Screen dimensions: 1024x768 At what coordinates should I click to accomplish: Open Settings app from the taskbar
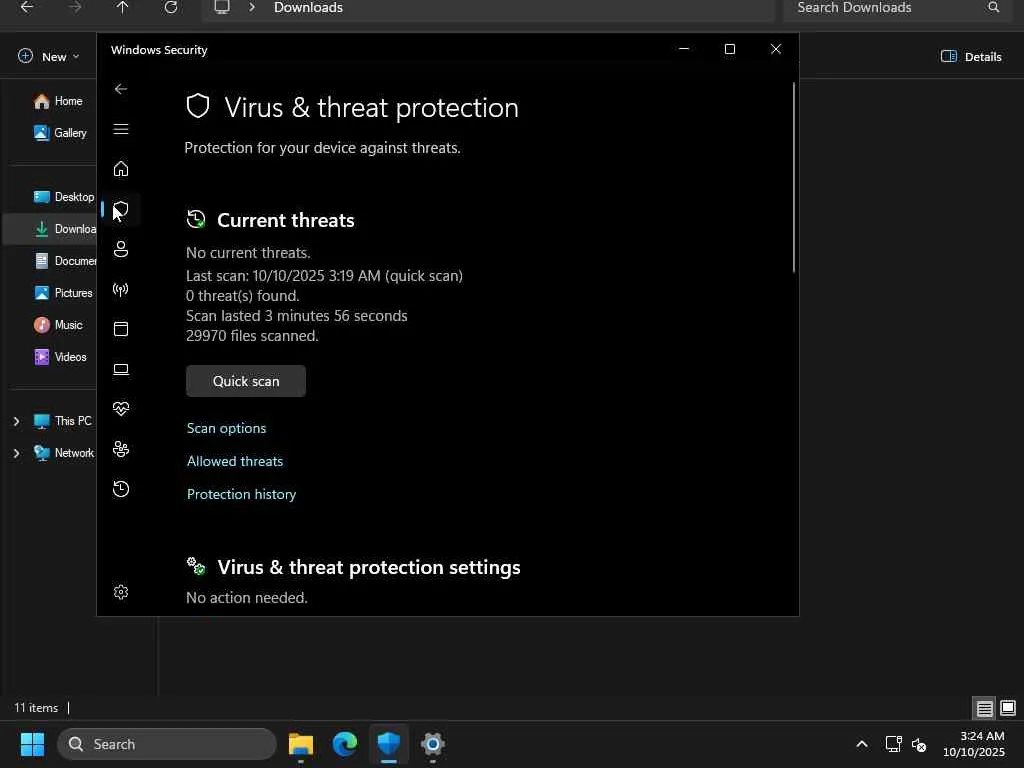(432, 744)
